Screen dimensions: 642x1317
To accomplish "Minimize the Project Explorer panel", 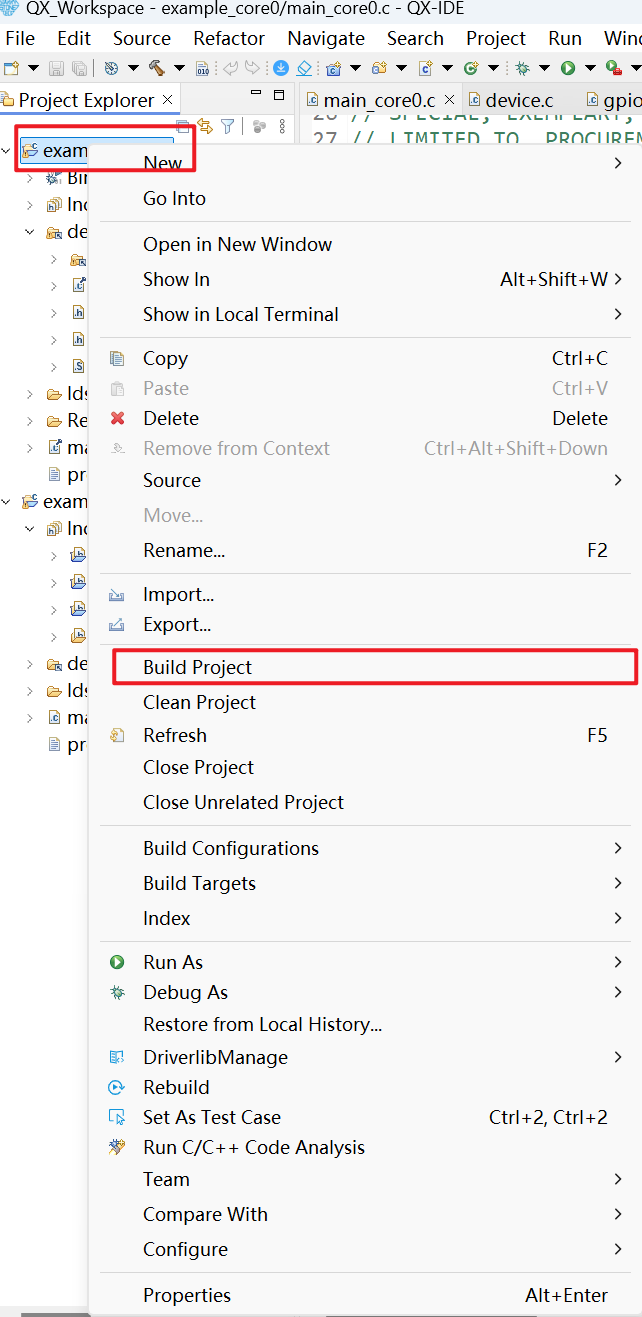I will point(256,93).
